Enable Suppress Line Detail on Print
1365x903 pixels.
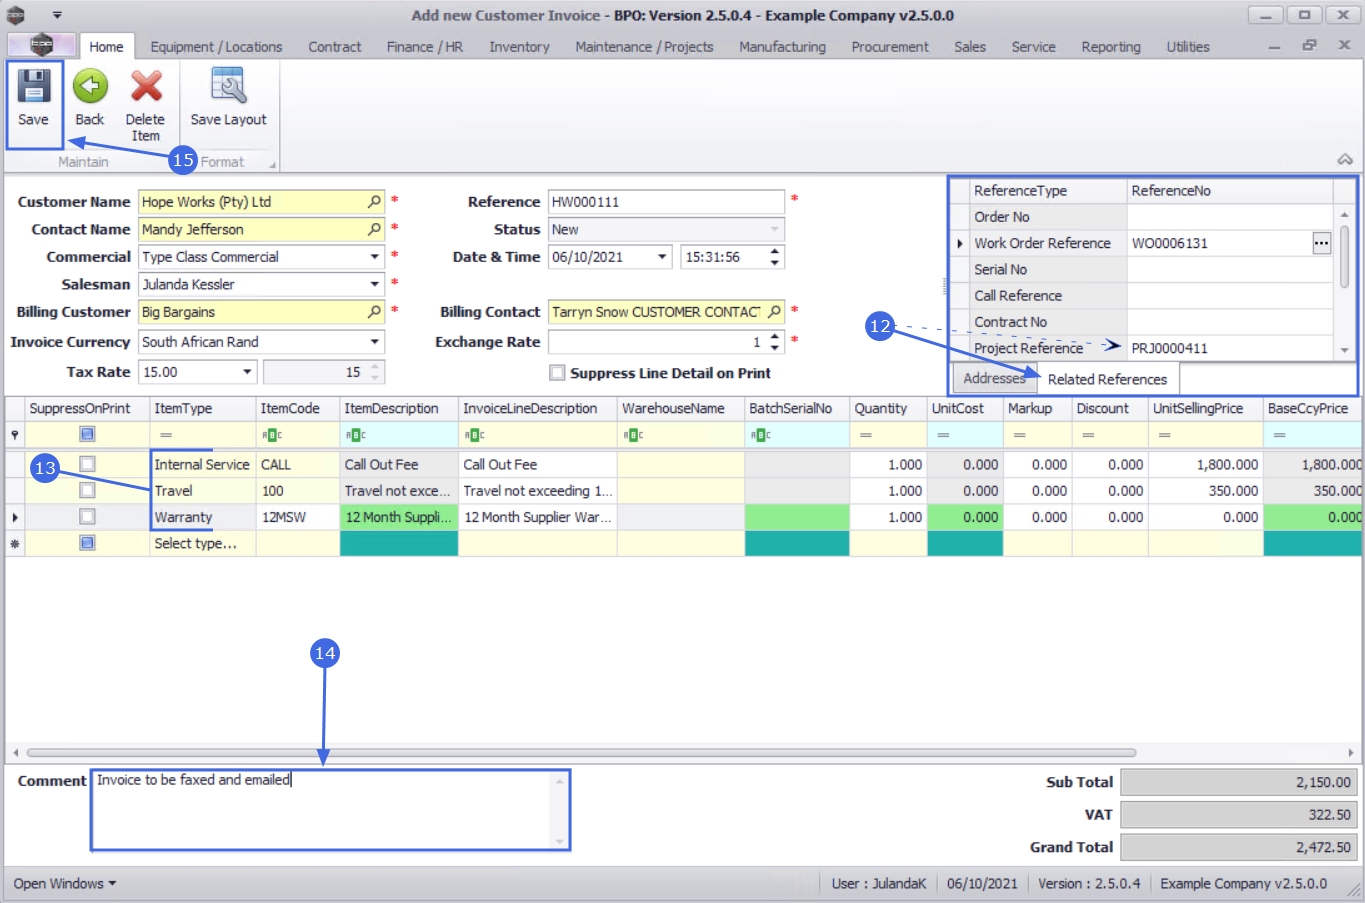point(557,373)
